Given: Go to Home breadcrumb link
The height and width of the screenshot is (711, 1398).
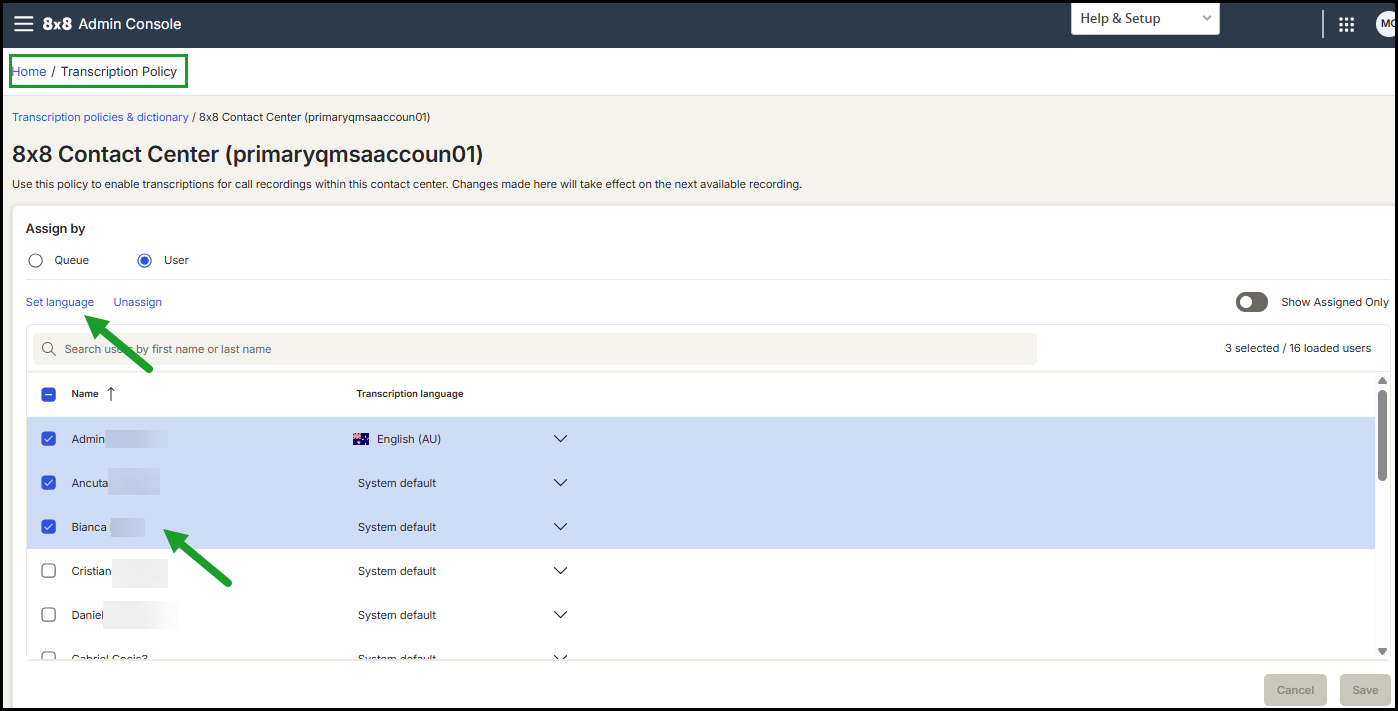Looking at the screenshot, I should pyautogui.click(x=29, y=72).
